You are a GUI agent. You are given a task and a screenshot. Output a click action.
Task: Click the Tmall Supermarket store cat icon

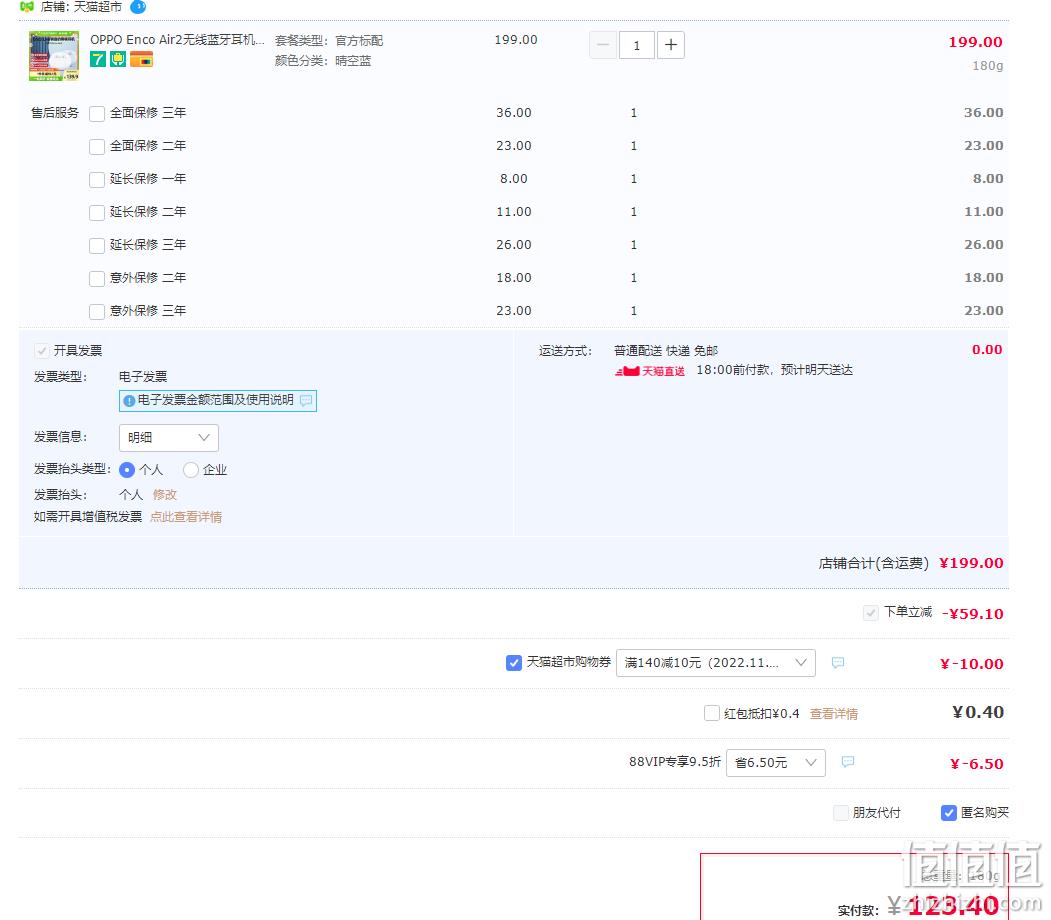tap(27, 7)
